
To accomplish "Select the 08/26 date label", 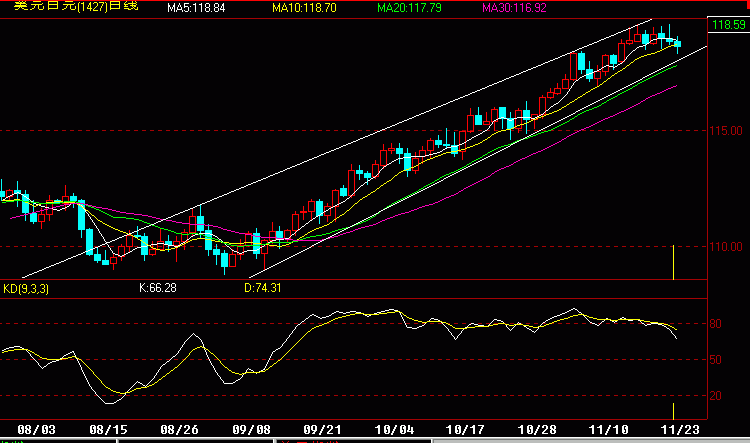I will pyautogui.click(x=179, y=430).
